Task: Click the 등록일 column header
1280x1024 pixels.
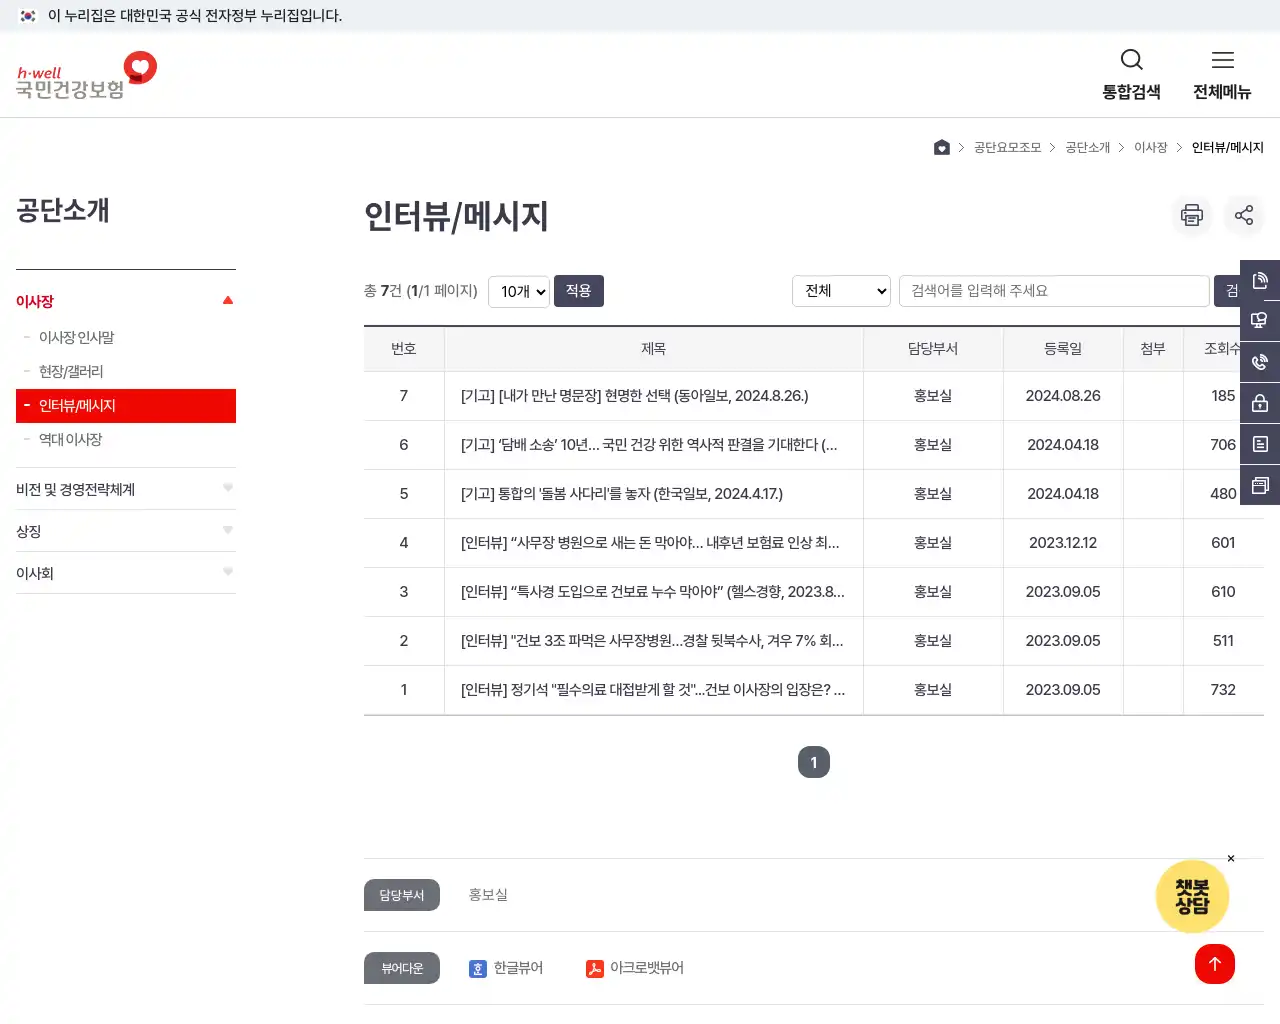Action: pos(1063,349)
